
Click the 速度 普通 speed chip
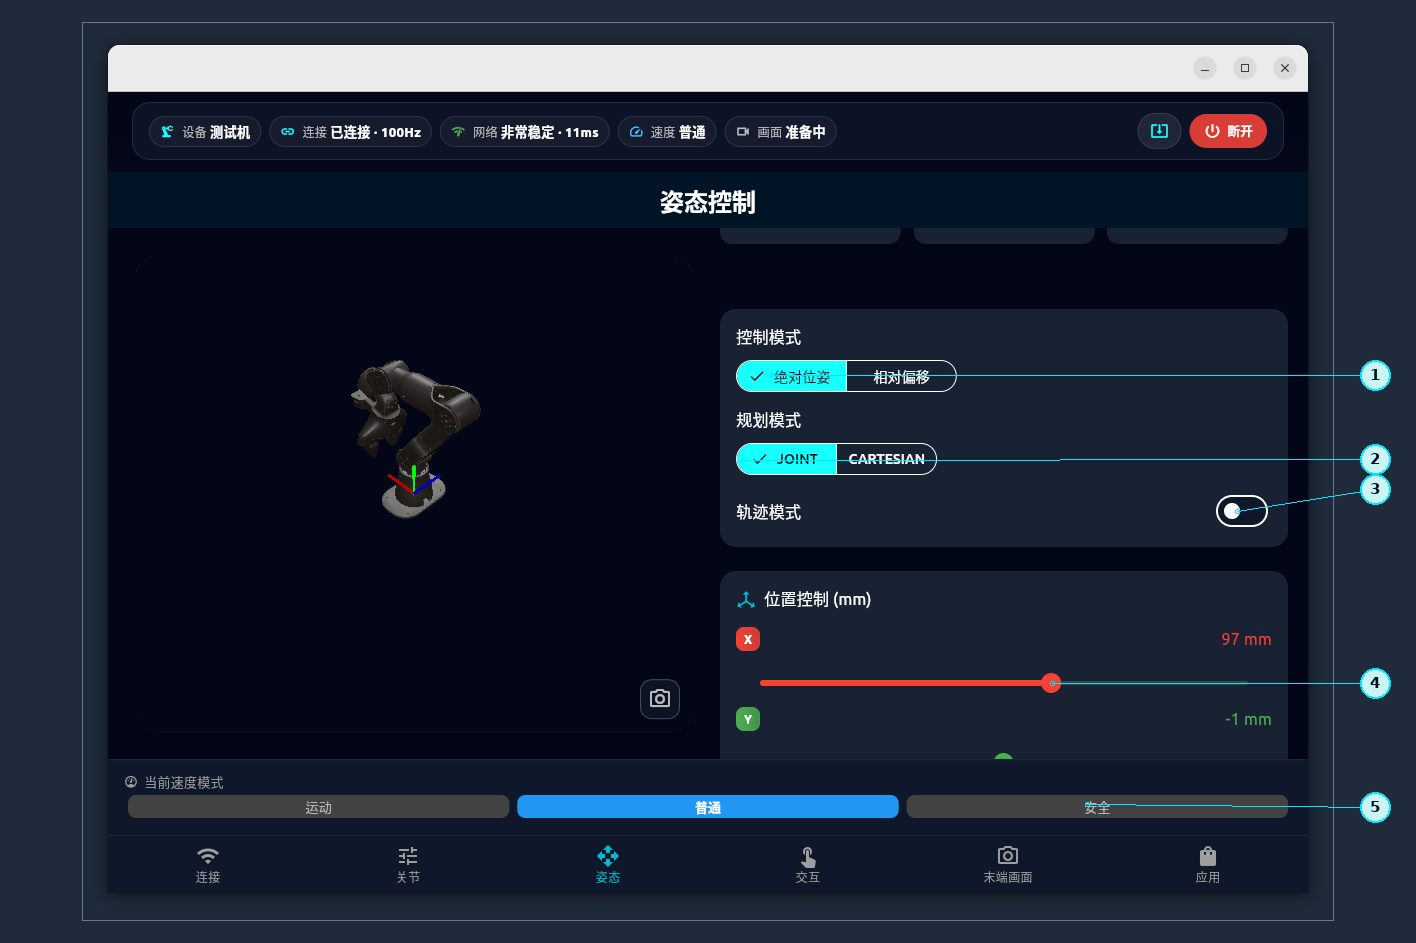point(667,132)
